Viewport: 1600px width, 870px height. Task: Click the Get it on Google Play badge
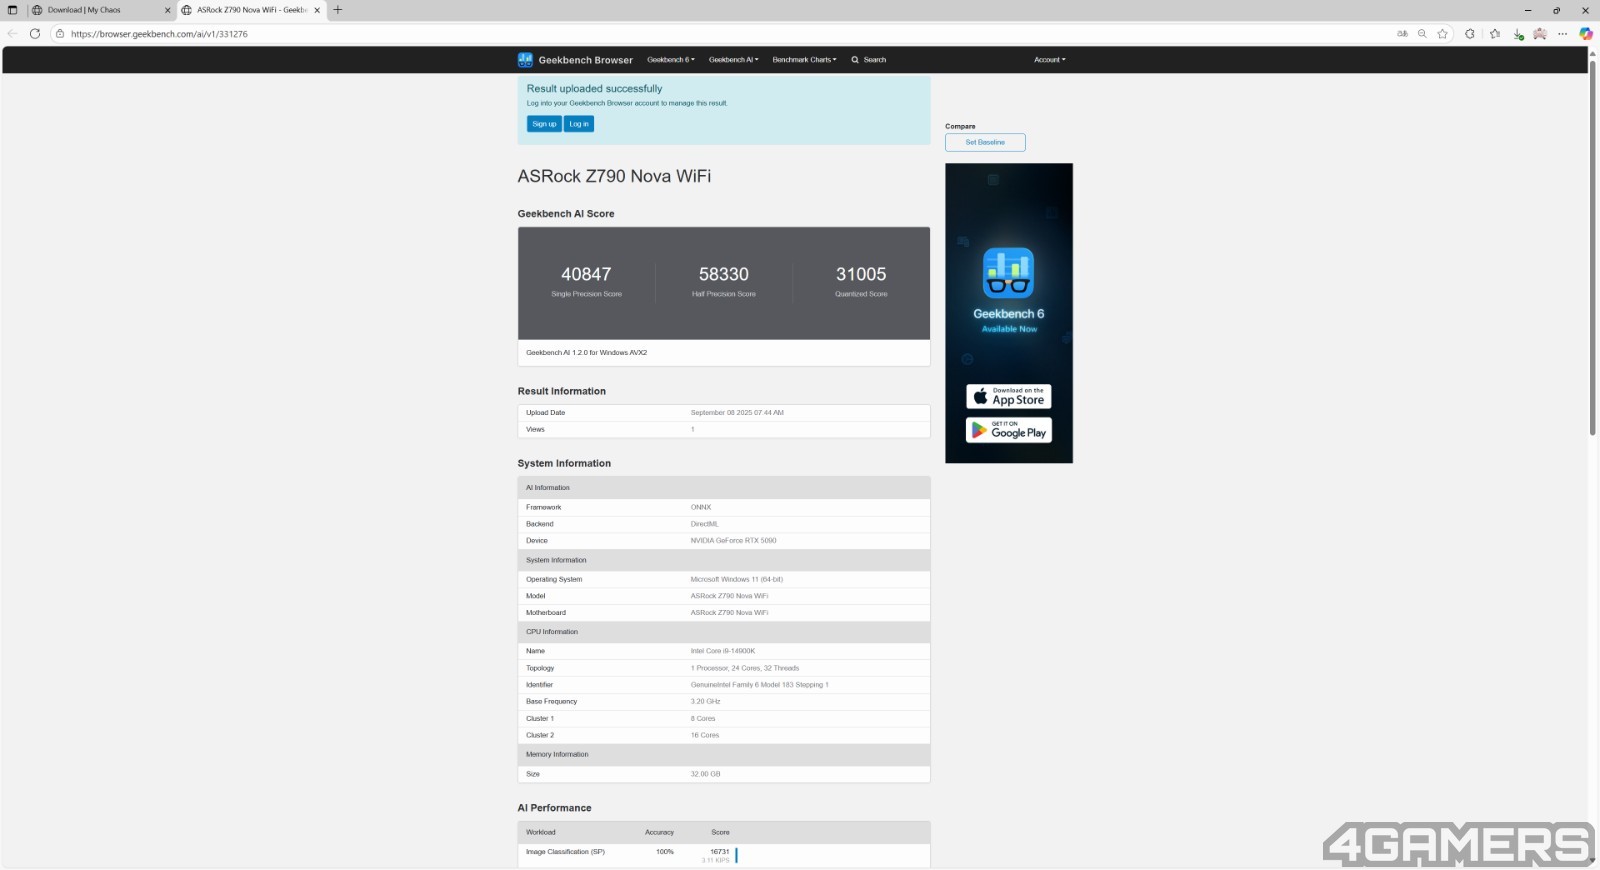1008,430
